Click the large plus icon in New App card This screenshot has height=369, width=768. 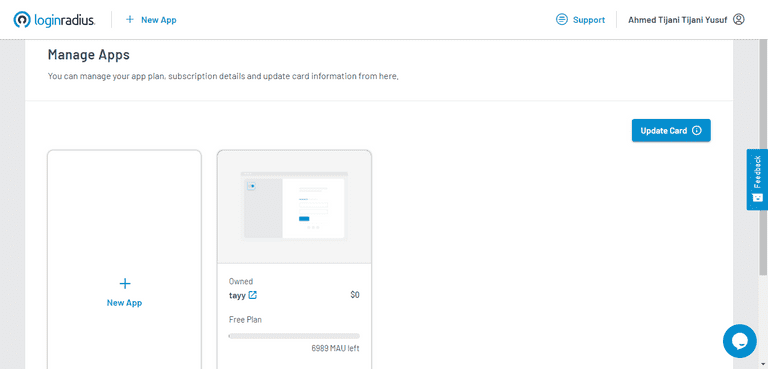point(125,283)
